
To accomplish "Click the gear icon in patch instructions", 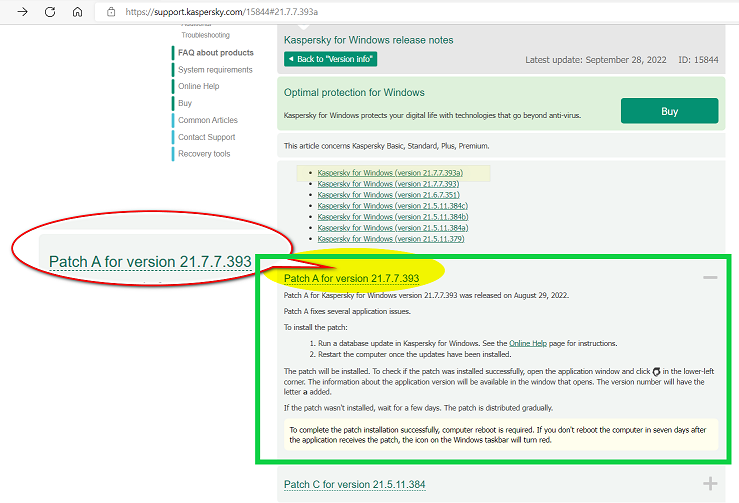I will [656, 371].
